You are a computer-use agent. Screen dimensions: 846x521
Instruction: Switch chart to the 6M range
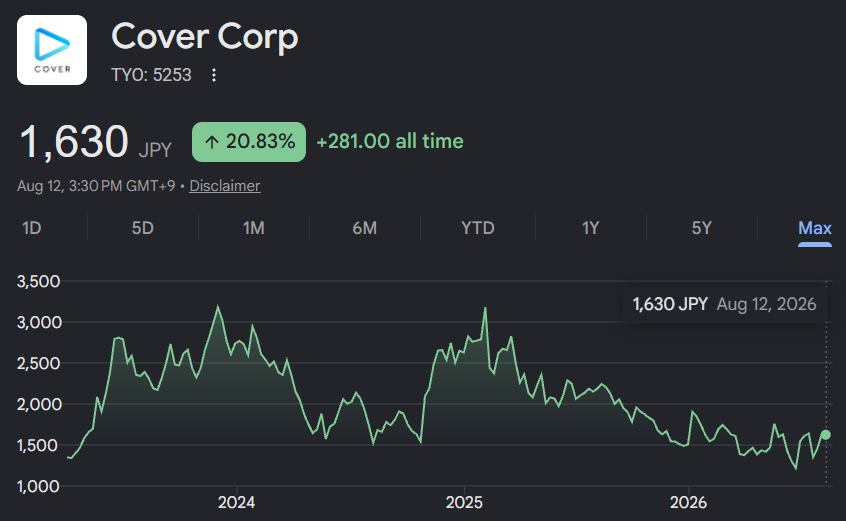click(x=365, y=228)
